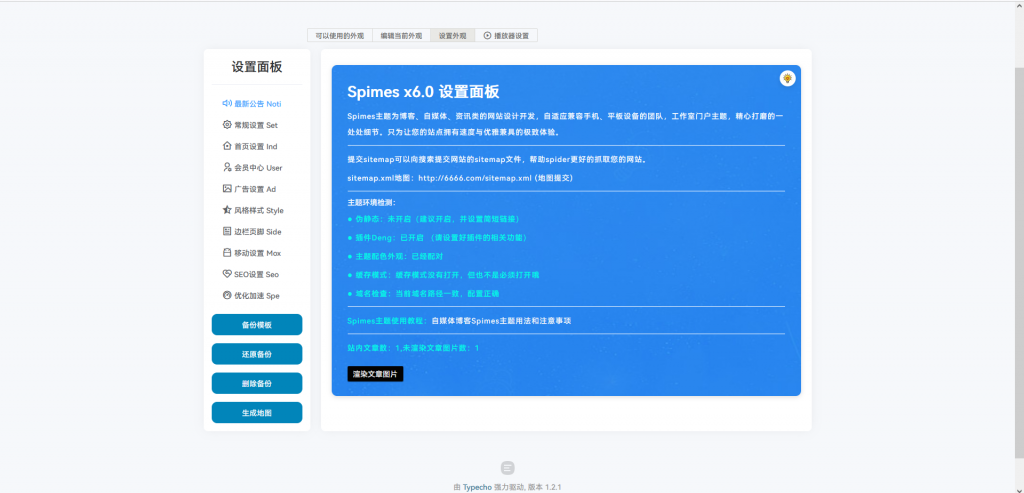Open 首页设置 Ind via its house icon
Image resolution: width=1024 pixels, height=493 pixels.
tap(227, 146)
